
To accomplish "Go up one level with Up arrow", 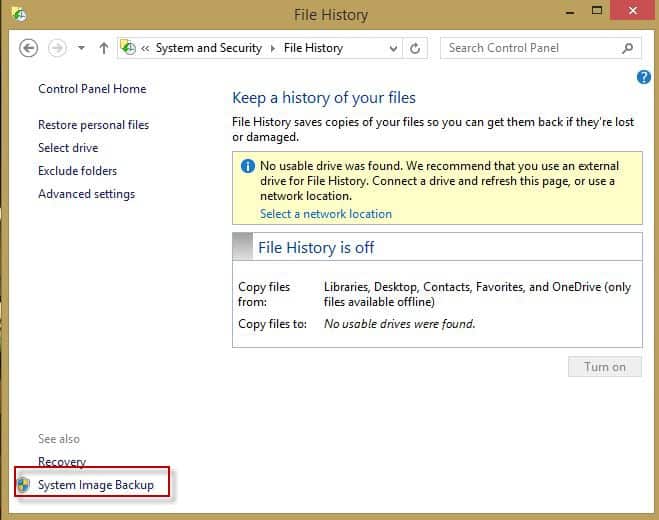I will (x=103, y=48).
